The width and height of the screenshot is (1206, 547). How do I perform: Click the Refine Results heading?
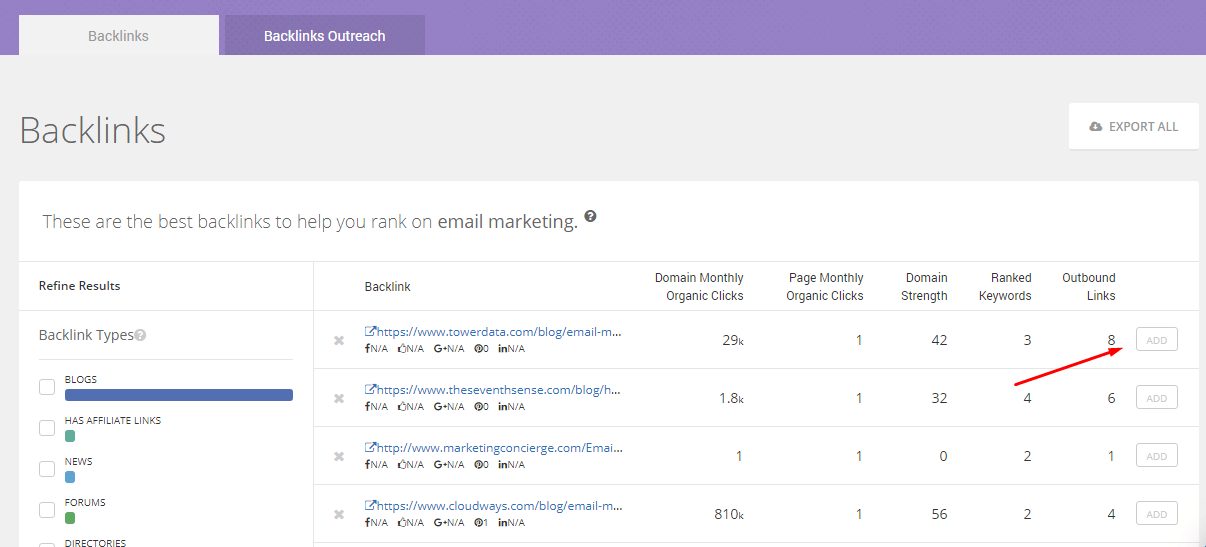click(x=80, y=286)
